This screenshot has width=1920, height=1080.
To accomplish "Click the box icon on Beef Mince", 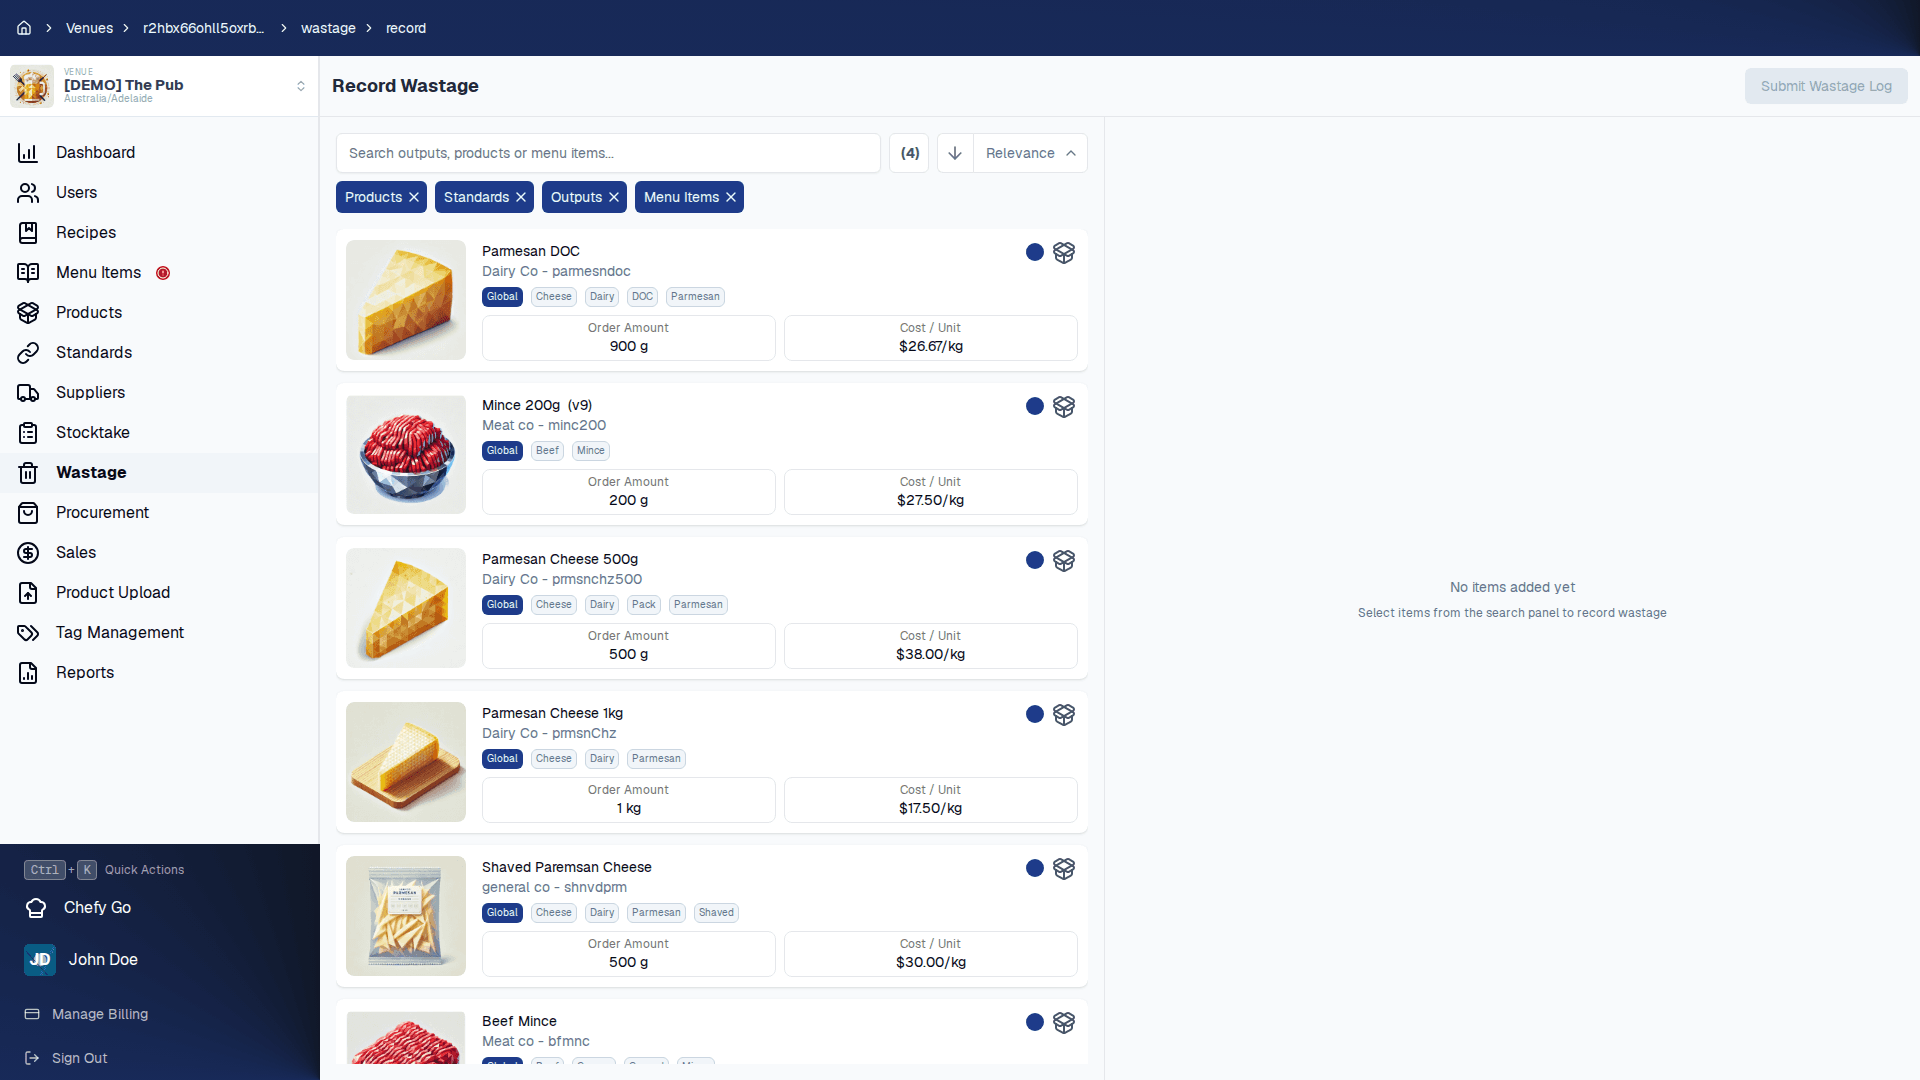I will [x=1064, y=1022].
